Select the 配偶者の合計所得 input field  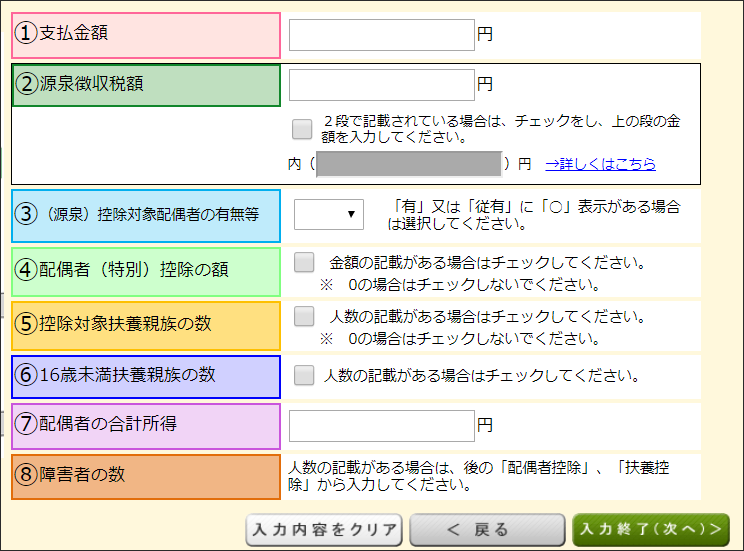point(381,425)
